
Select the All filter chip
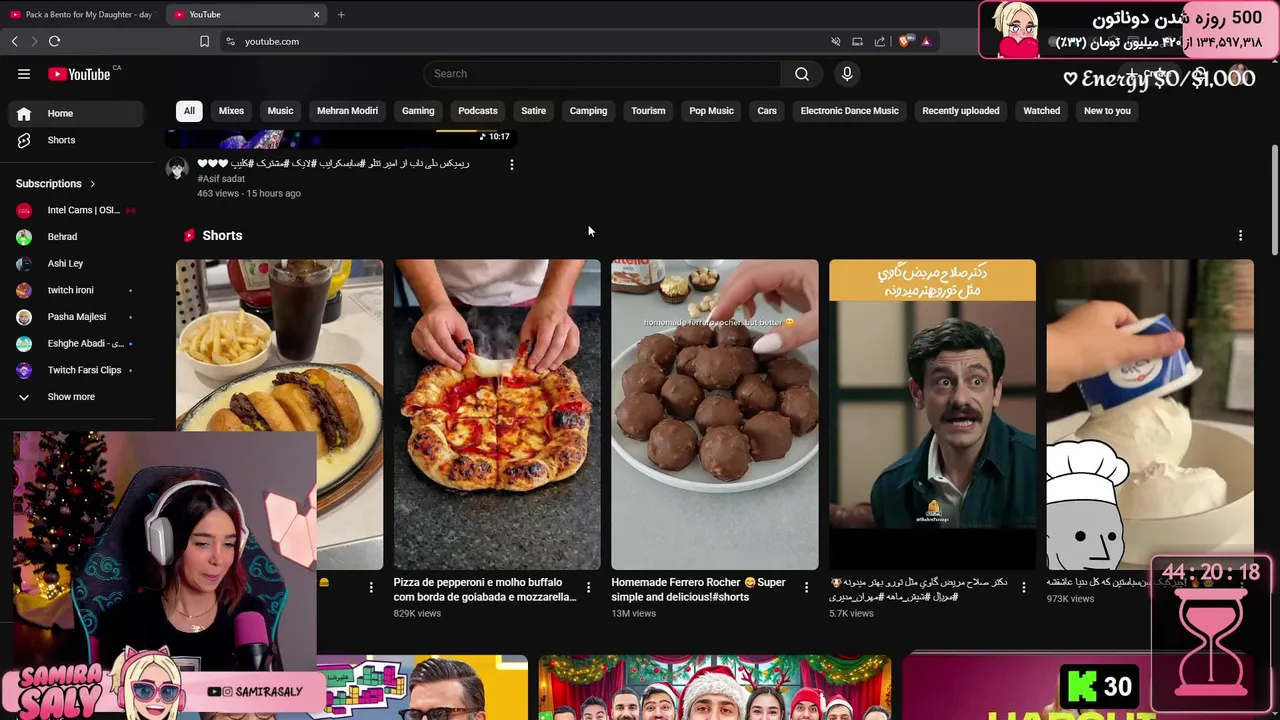coord(189,111)
